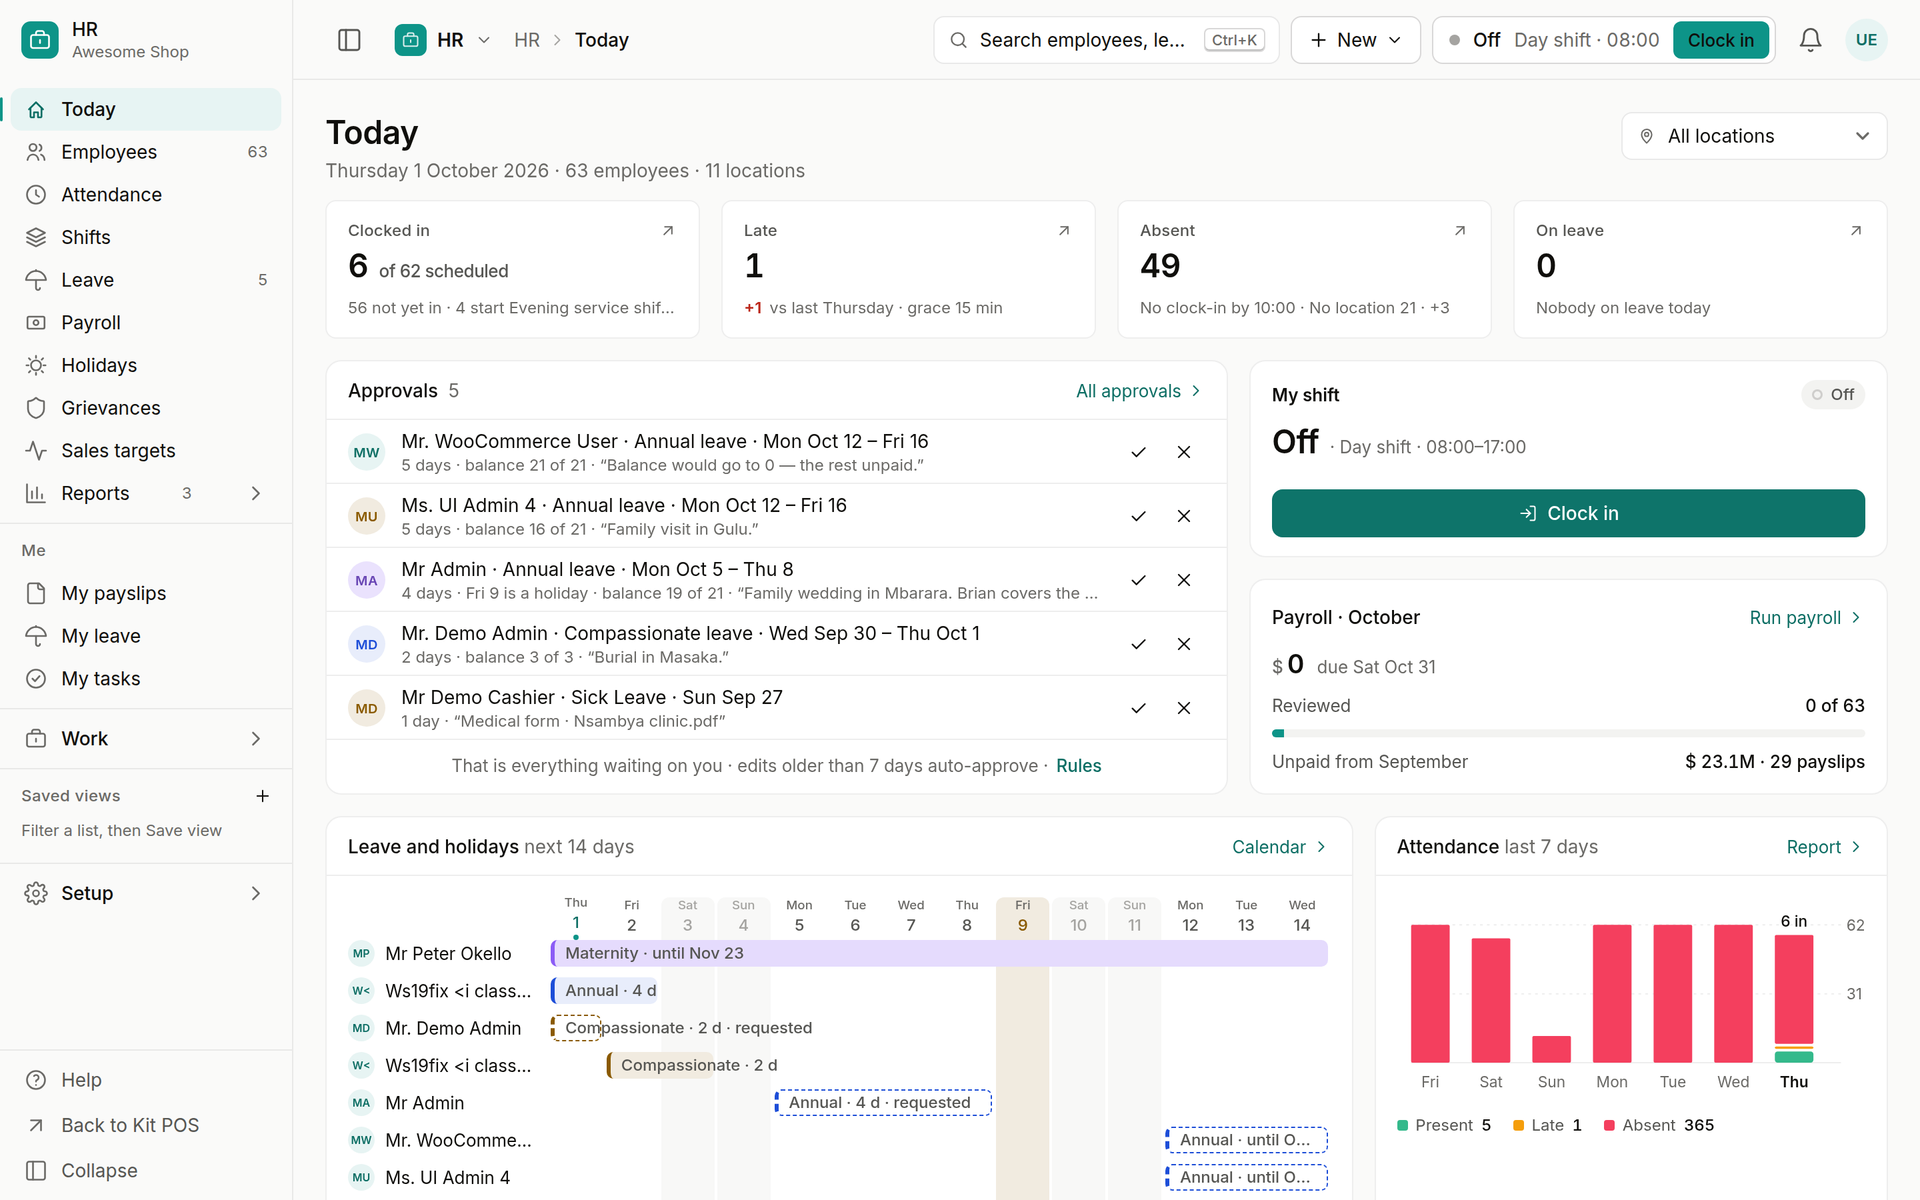This screenshot has width=1920, height=1200.
Task: Open the leave Calendar link
Action: 1279,847
